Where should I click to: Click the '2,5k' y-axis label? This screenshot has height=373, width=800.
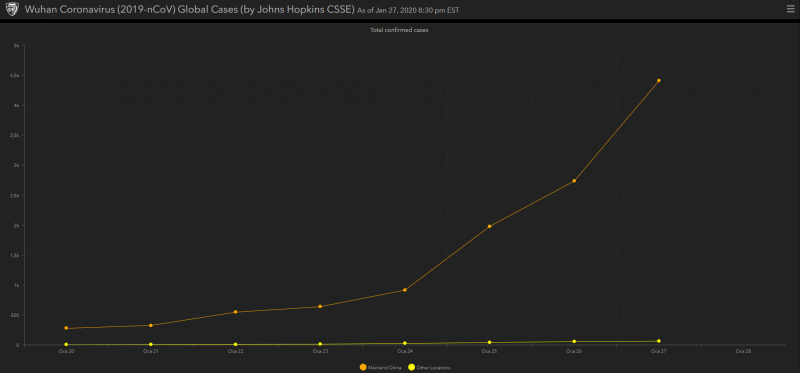[x=15, y=195]
